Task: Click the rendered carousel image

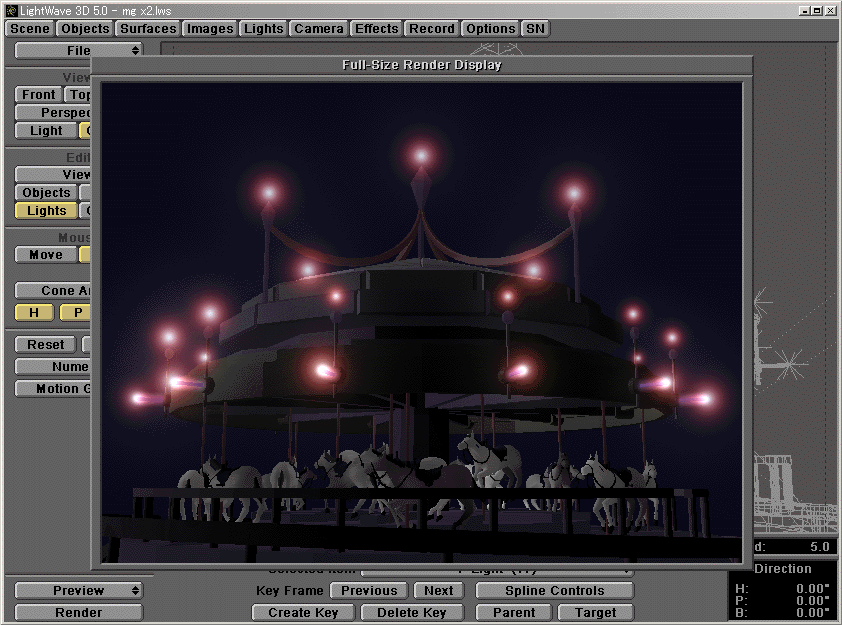Action: coord(421,322)
